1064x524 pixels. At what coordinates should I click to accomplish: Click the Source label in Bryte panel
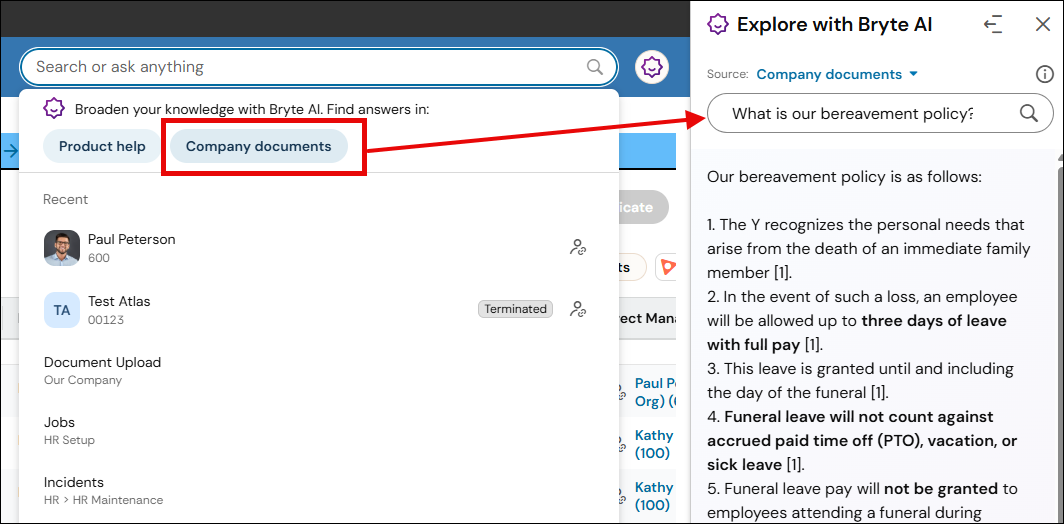[x=727, y=75]
